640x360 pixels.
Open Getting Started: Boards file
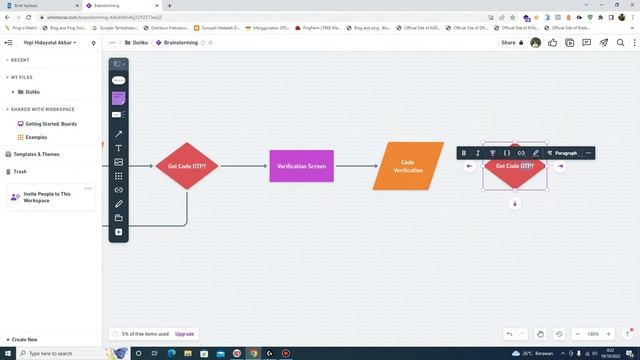point(47,124)
